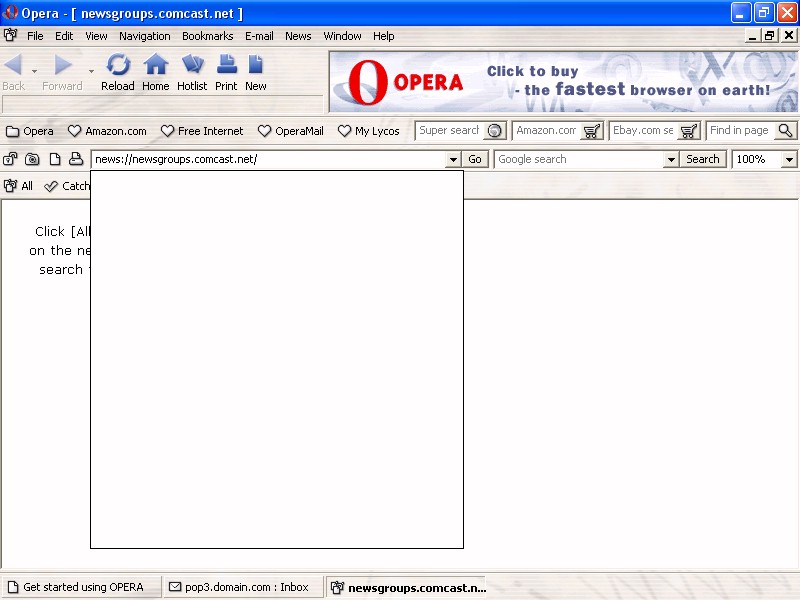Click the Super search globe icon
This screenshot has width=800, height=600.
point(494,131)
